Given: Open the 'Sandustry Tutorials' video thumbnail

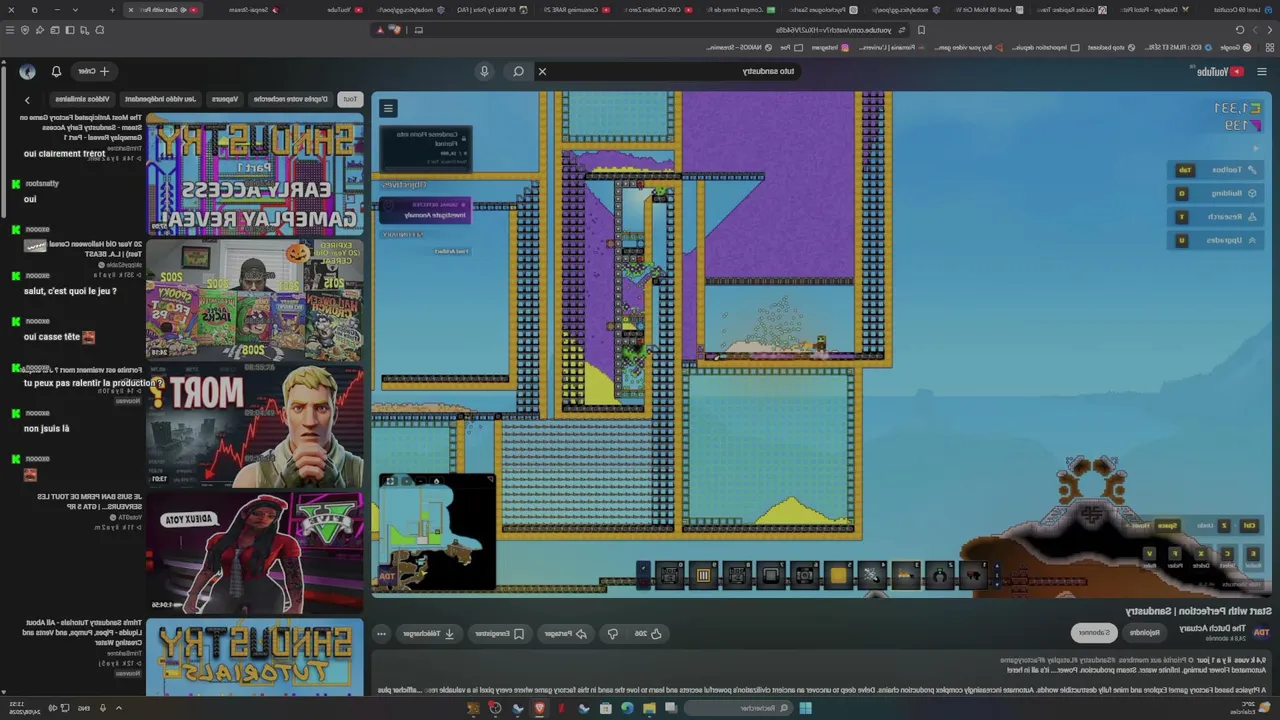Looking at the screenshot, I should (x=255, y=657).
